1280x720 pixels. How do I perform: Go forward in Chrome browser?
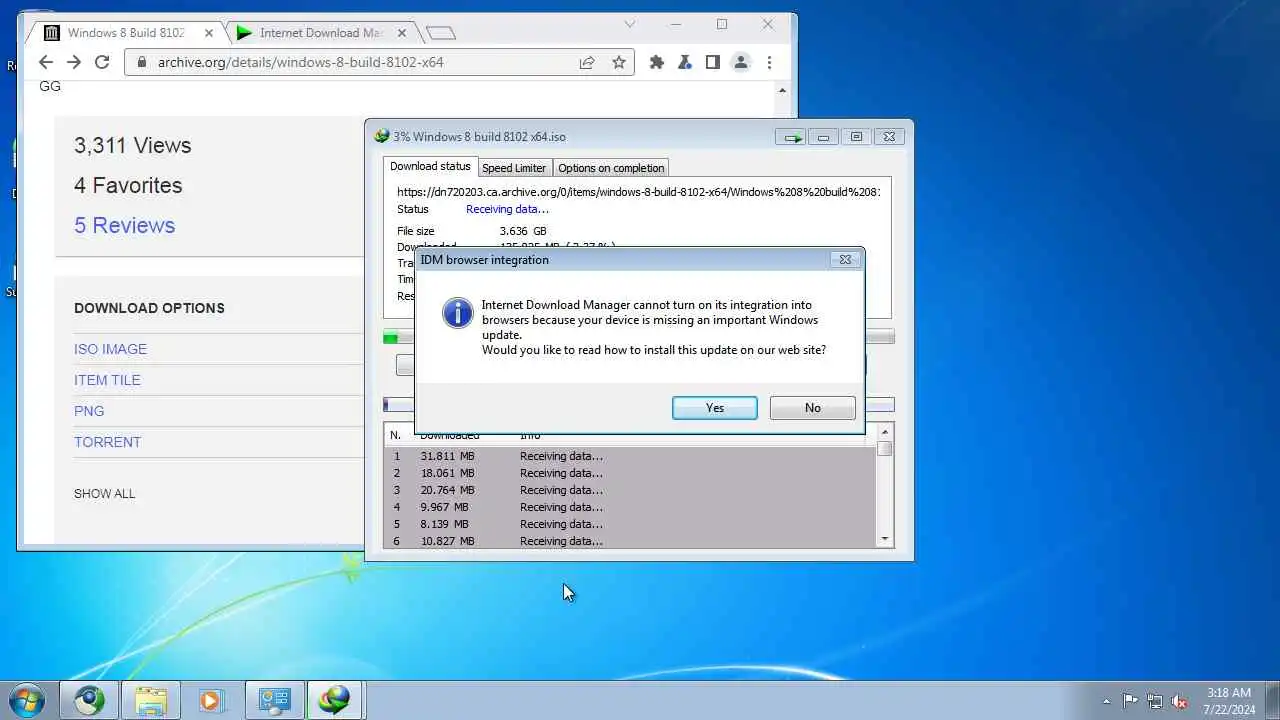click(73, 62)
